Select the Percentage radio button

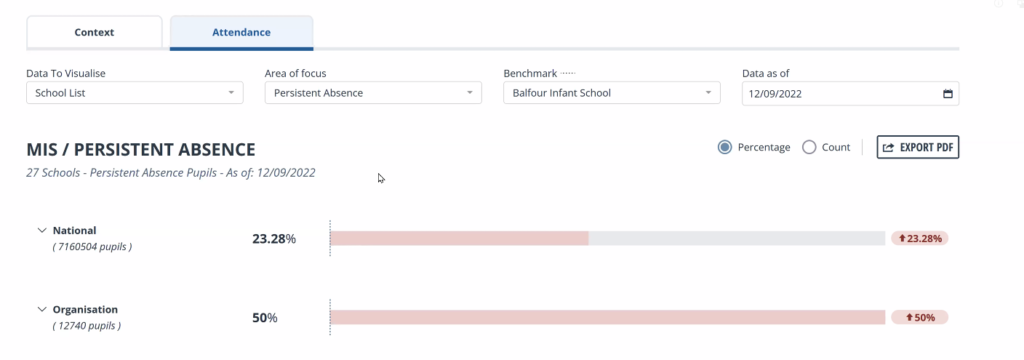point(724,147)
